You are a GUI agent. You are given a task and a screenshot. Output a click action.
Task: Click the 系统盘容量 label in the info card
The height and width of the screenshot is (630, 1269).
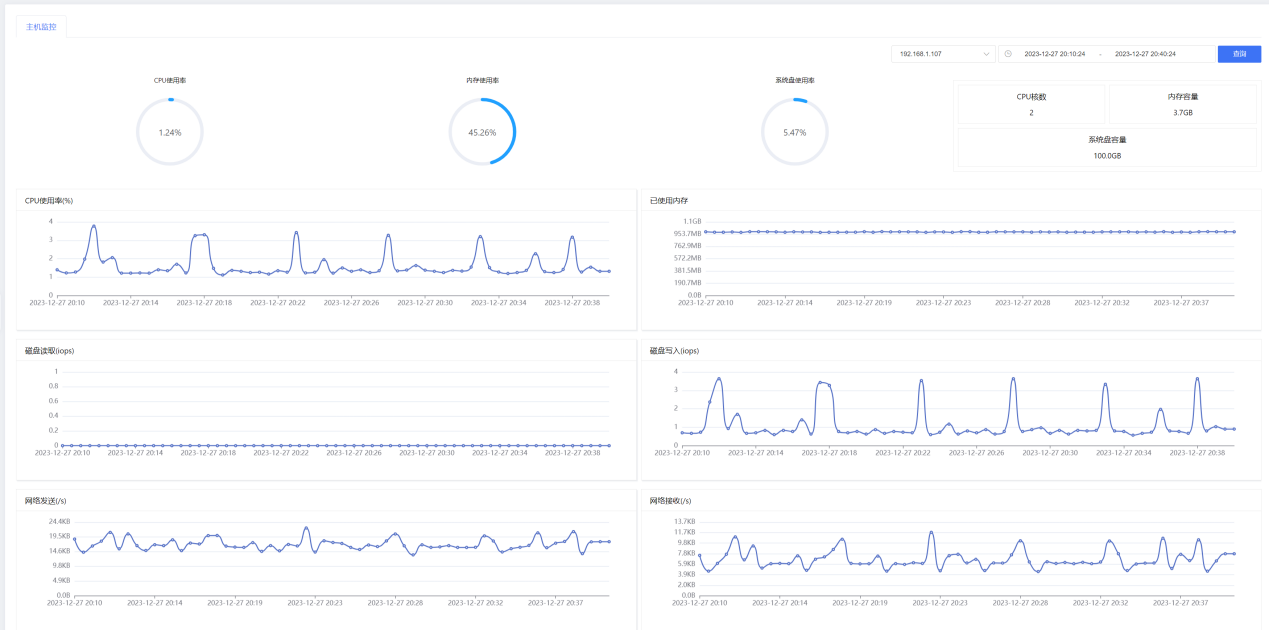pos(1107,140)
